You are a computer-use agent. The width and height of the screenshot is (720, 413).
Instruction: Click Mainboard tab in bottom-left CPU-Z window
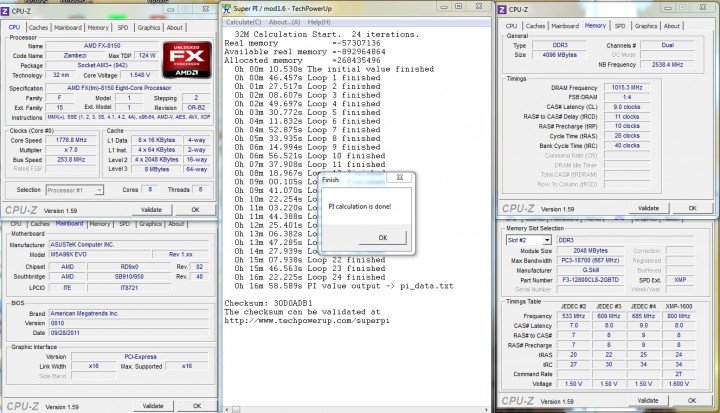pos(69,224)
